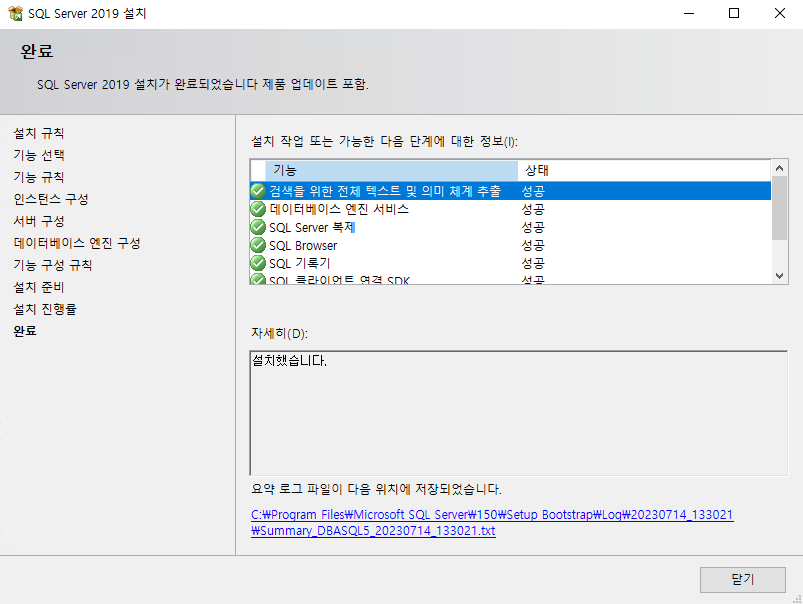The height and width of the screenshot is (604, 803).
Task: Click the 설치했습니다. details text box
Action: 519,413
